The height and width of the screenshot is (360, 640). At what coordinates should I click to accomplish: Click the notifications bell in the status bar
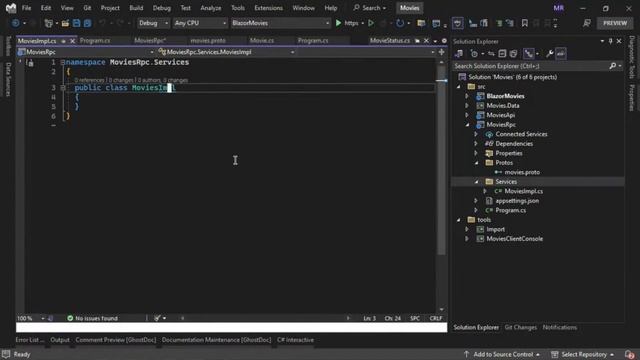click(629, 354)
